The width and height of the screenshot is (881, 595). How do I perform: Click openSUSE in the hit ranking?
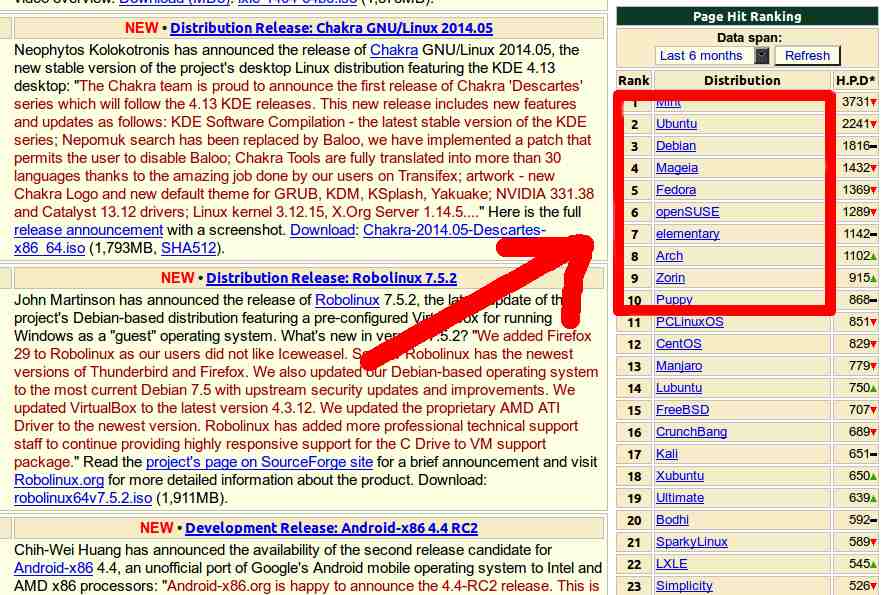687,212
